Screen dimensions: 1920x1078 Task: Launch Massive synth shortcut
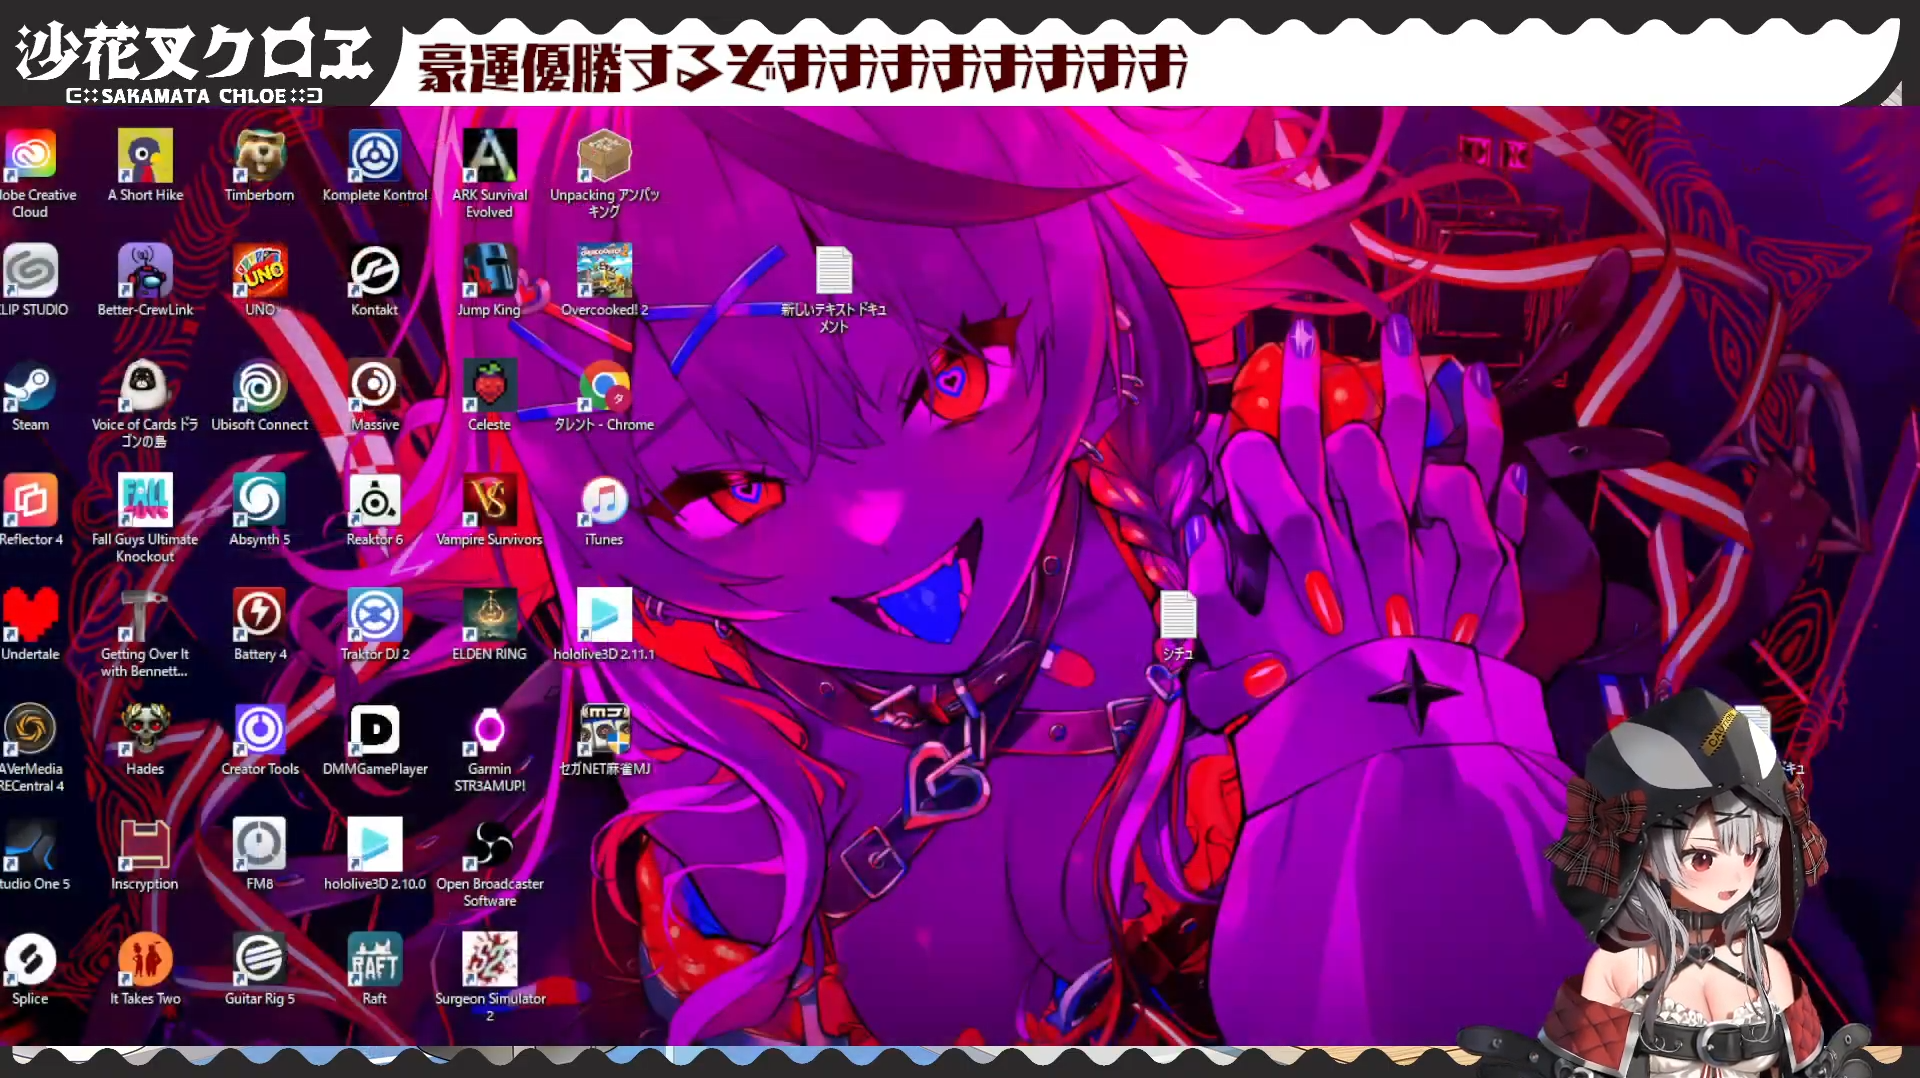coord(375,386)
